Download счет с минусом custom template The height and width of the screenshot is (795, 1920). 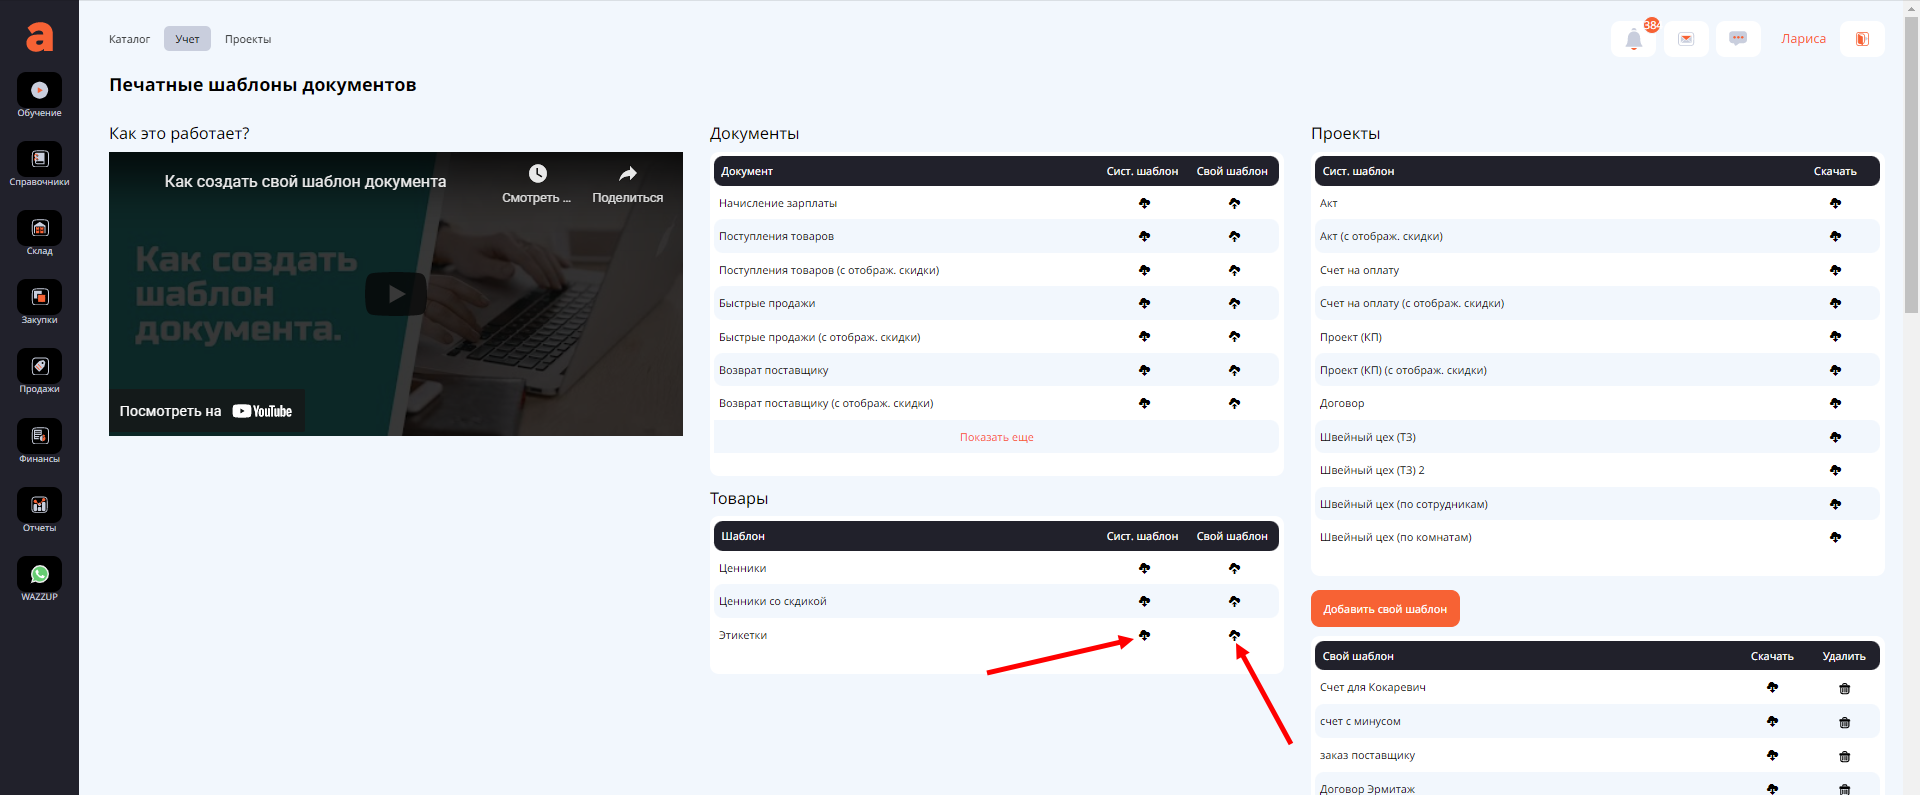[1772, 721]
